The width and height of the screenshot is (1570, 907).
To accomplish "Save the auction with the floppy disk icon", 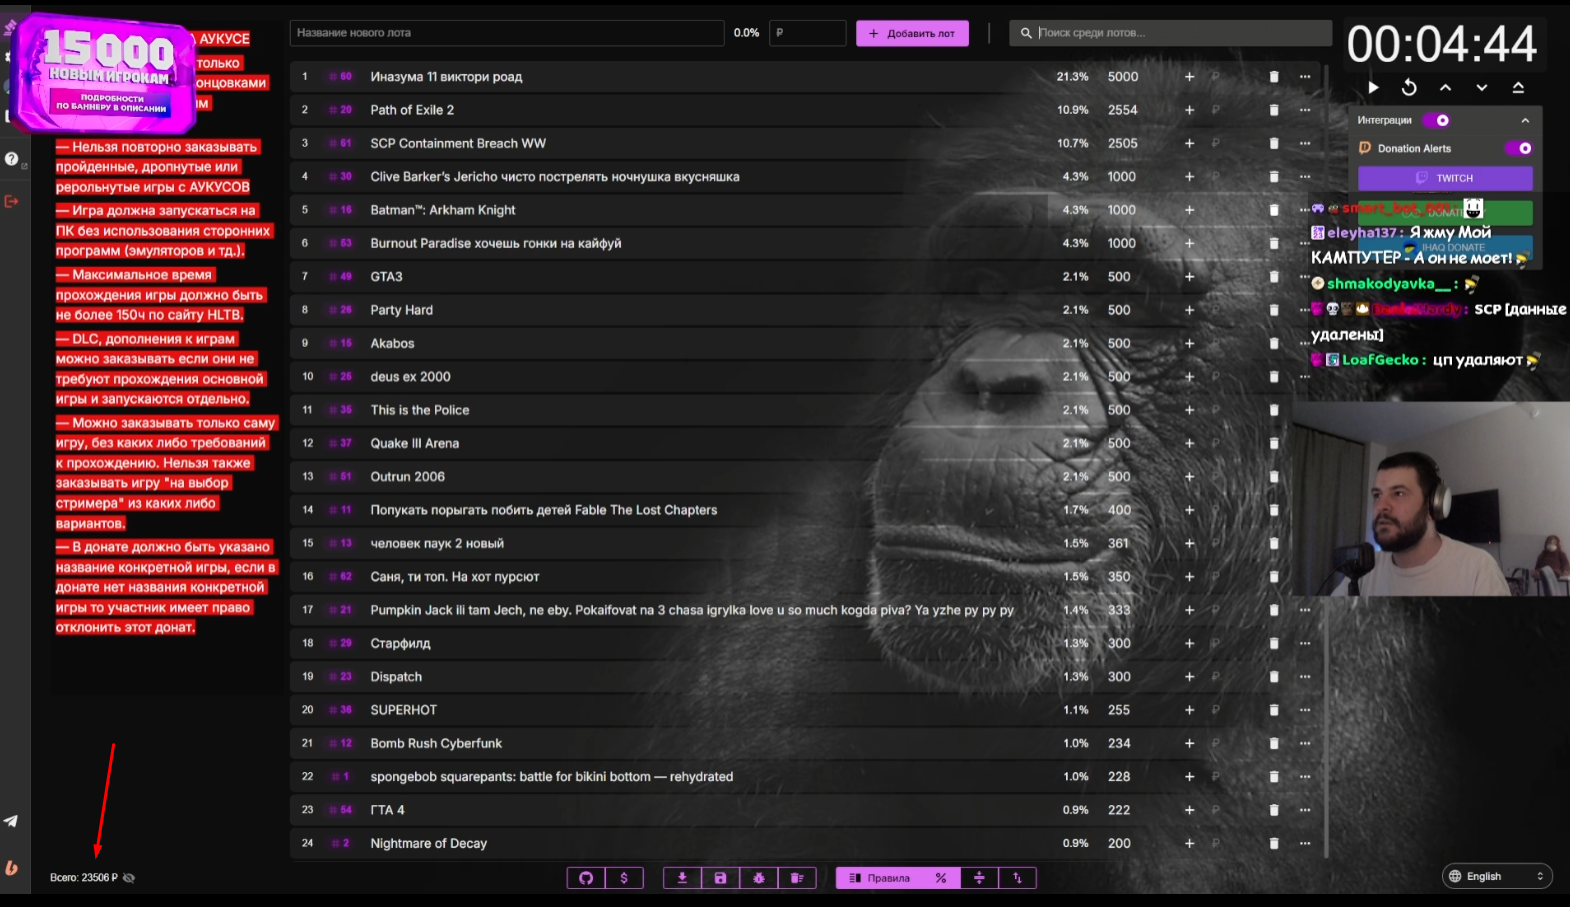I will point(720,878).
